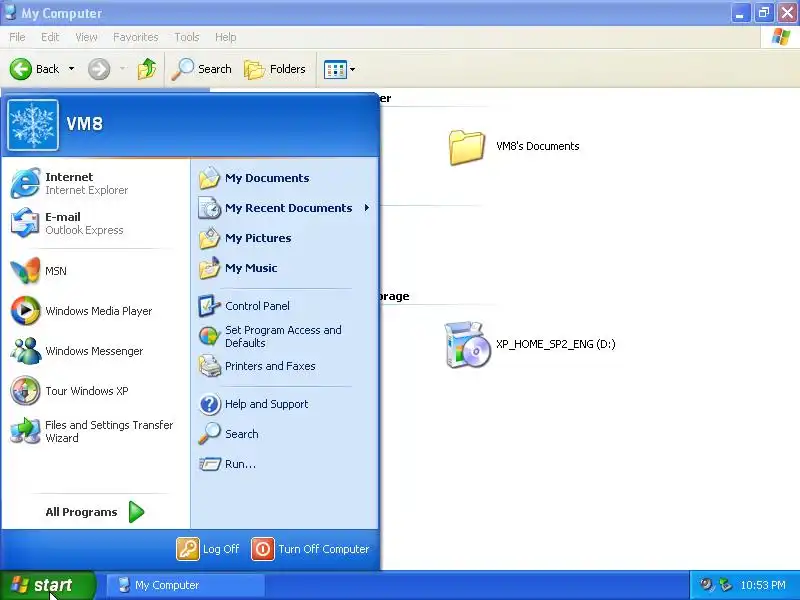Image resolution: width=800 pixels, height=600 pixels.
Task: Open Internet Explorer from Start menu
Action: click(x=95, y=183)
